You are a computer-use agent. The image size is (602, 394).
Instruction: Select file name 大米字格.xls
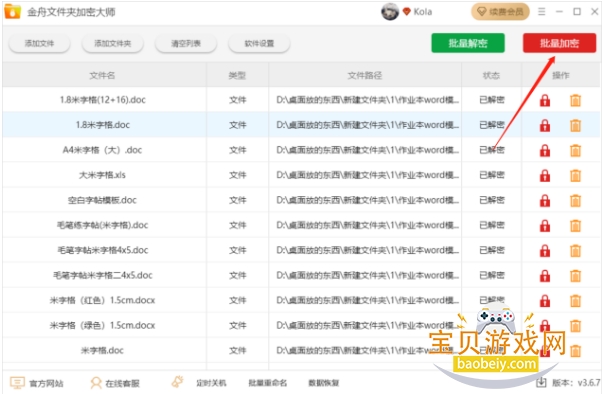point(103,175)
